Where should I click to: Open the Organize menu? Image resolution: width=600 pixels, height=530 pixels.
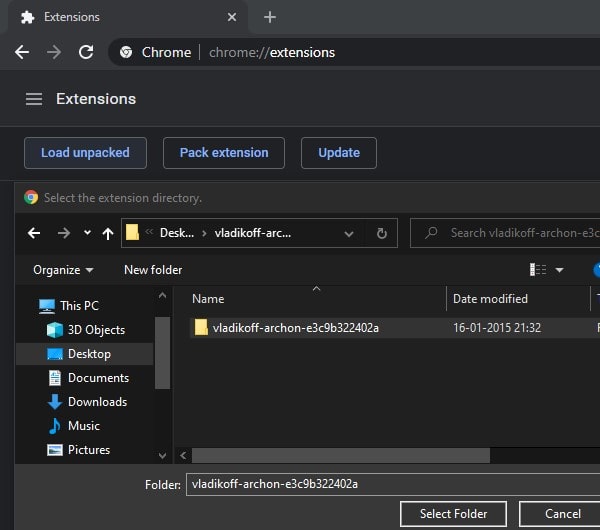click(x=63, y=270)
